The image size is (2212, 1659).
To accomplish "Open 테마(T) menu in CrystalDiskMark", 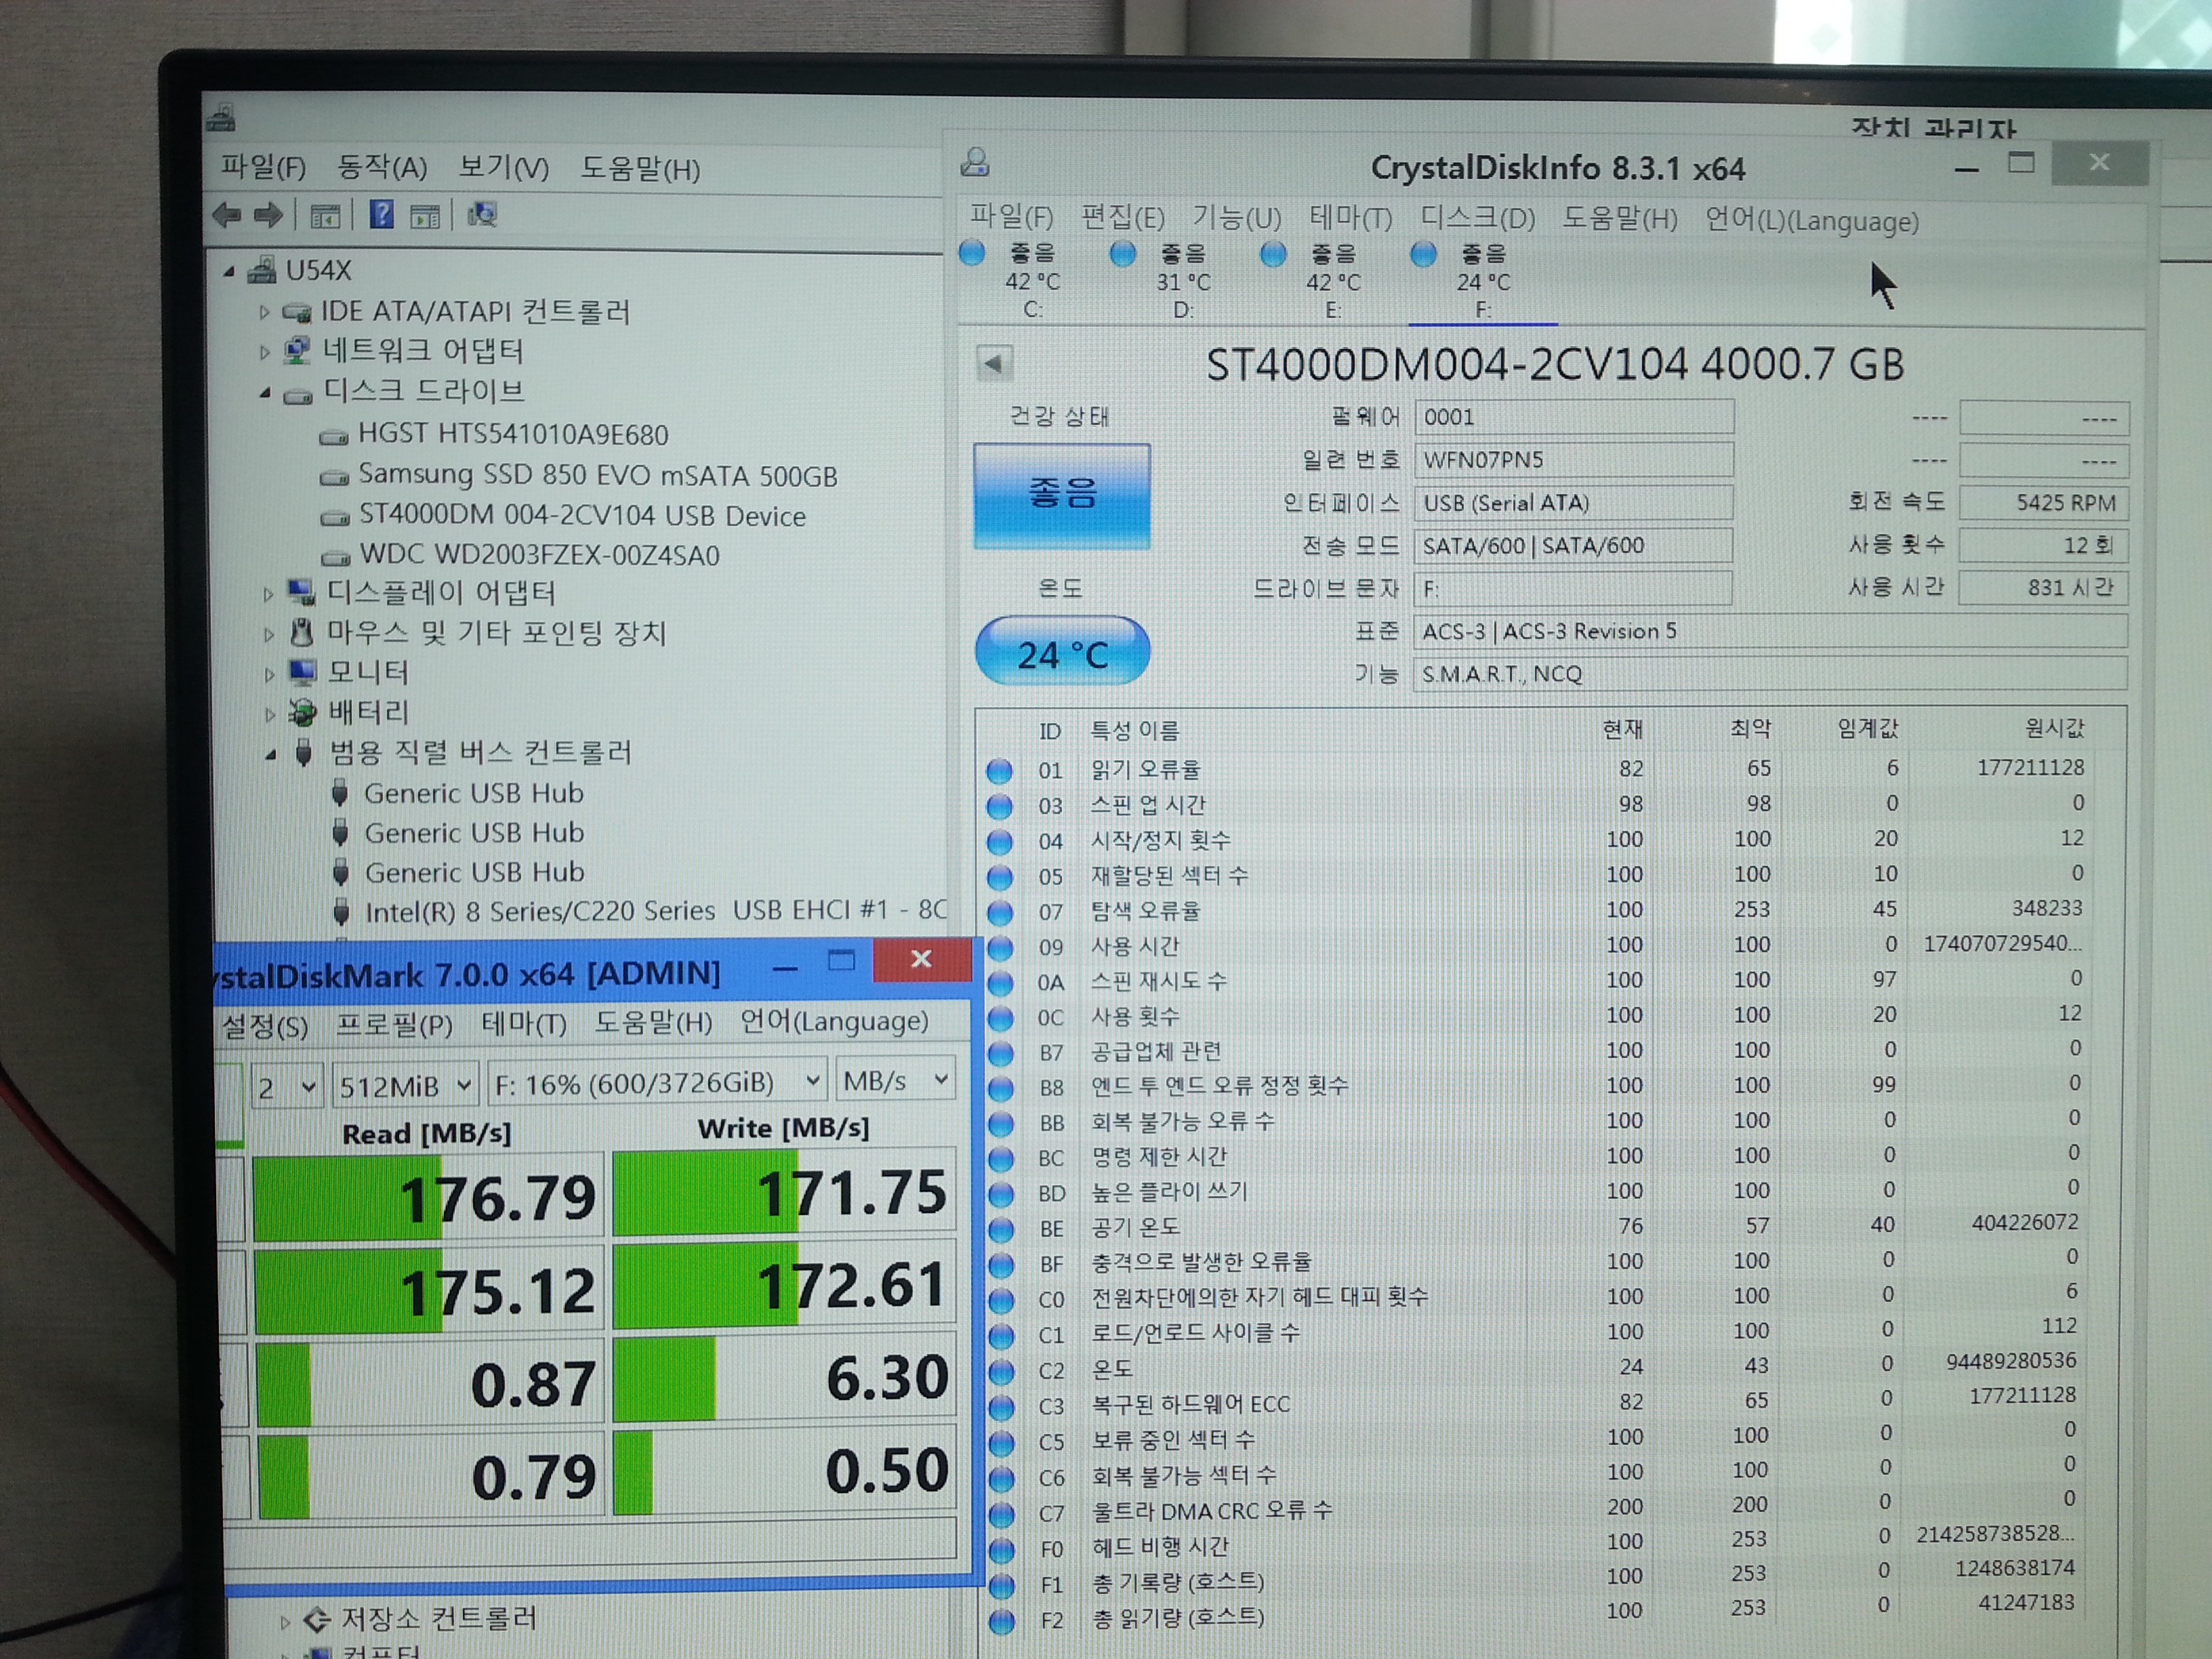I will (x=523, y=1023).
